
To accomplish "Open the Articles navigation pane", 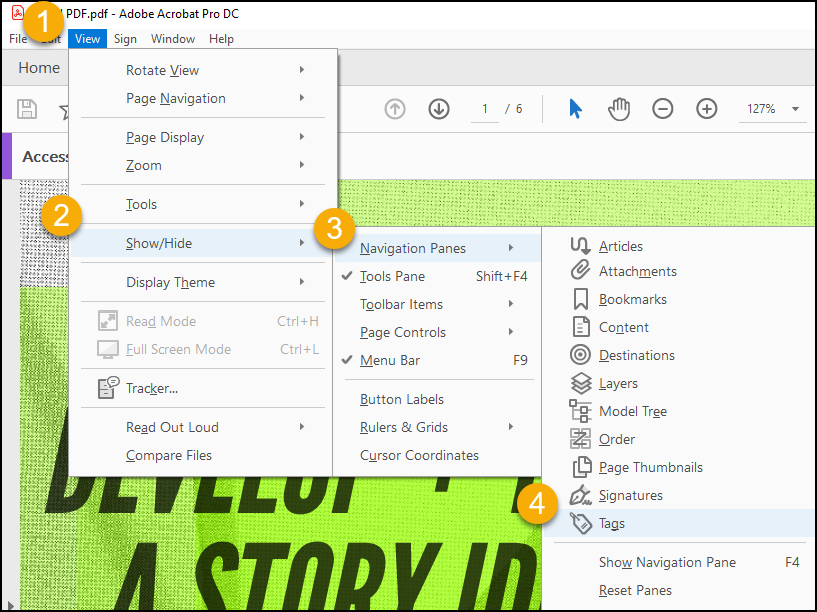I will click(x=679, y=246).
